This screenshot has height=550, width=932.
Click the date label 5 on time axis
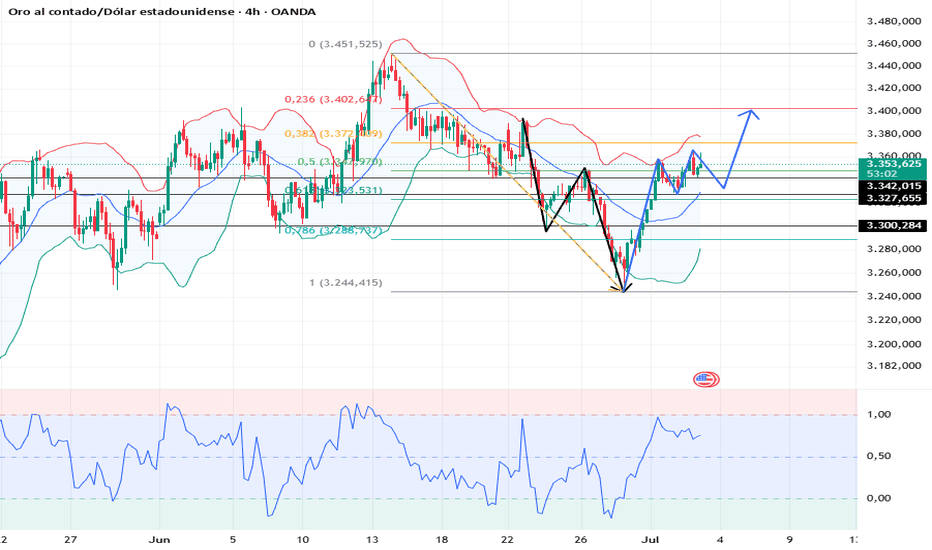coord(232,540)
